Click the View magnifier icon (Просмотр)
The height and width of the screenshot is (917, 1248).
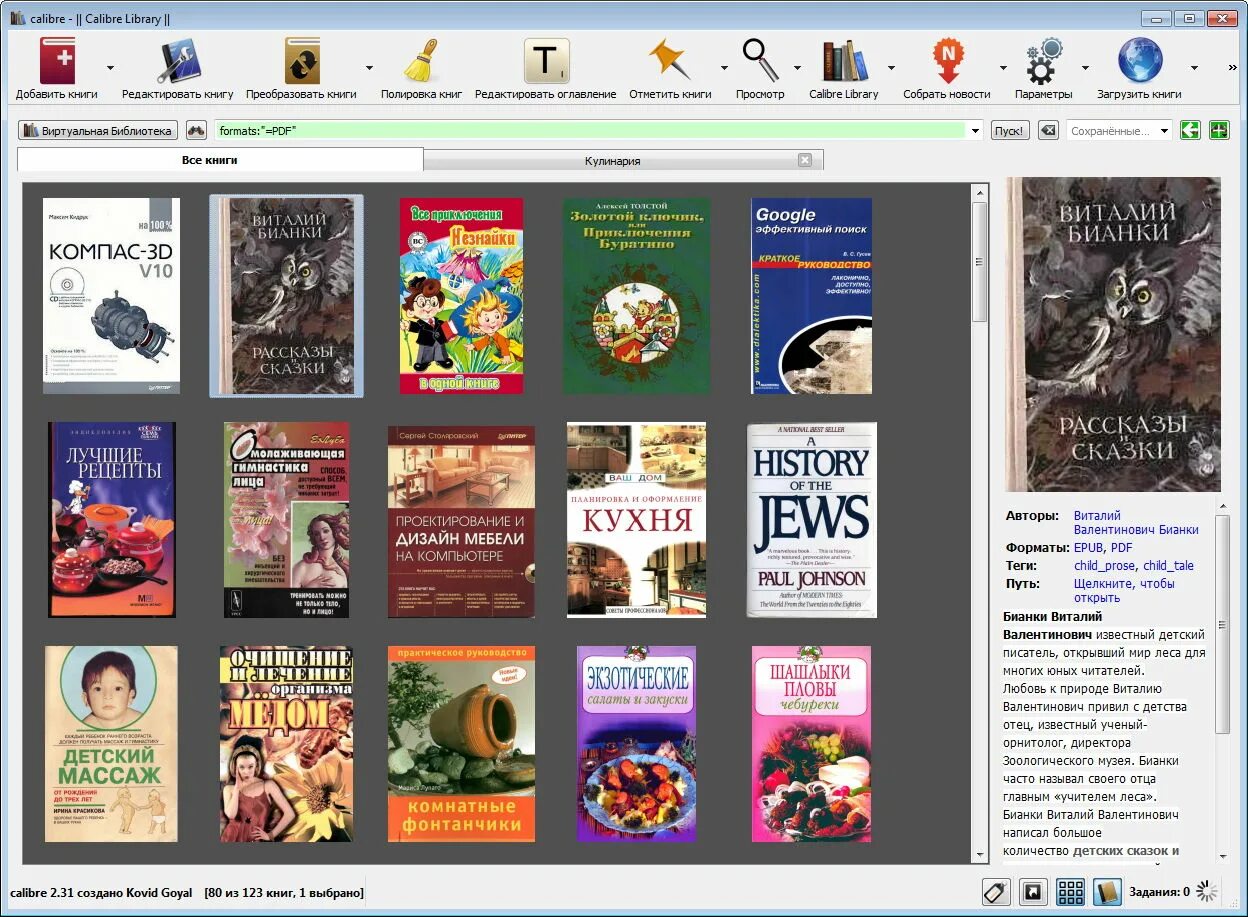click(x=760, y=62)
